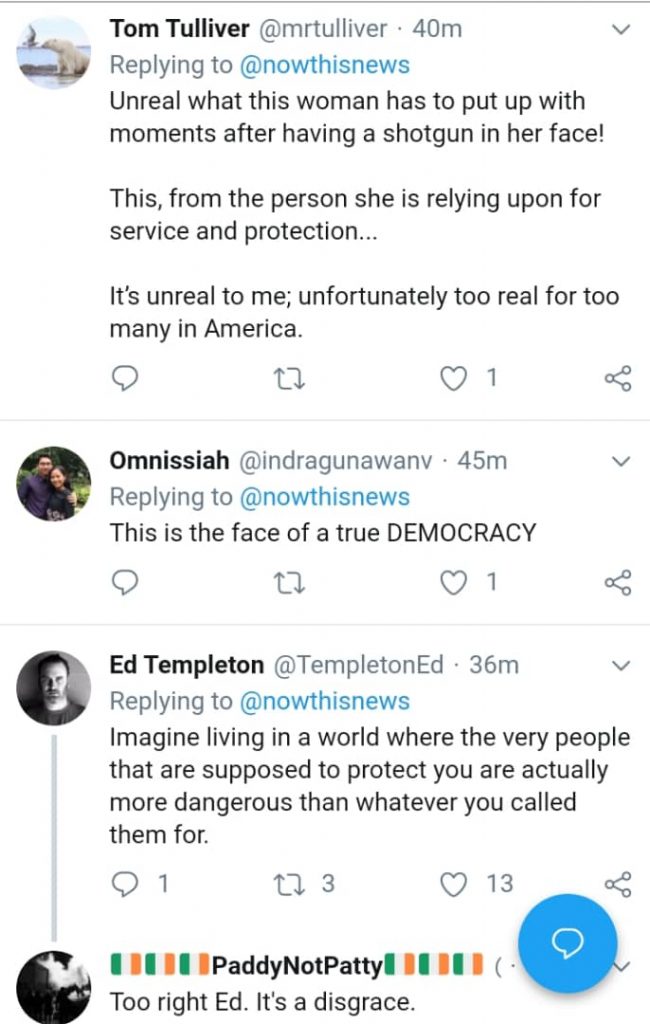The height and width of the screenshot is (1024, 650).
Task: Retweet Tom Tulliver's tweet
Action: click(x=288, y=378)
